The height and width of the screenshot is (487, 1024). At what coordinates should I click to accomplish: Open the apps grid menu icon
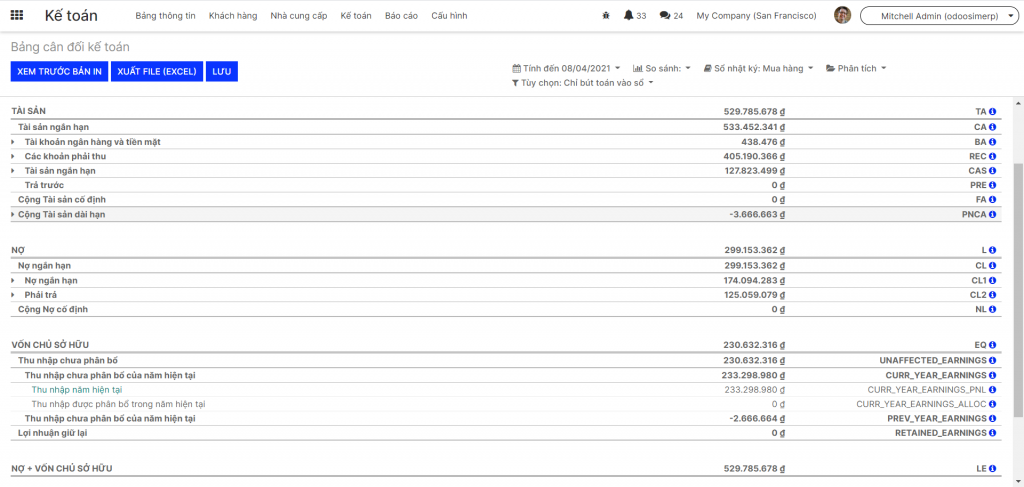point(18,16)
